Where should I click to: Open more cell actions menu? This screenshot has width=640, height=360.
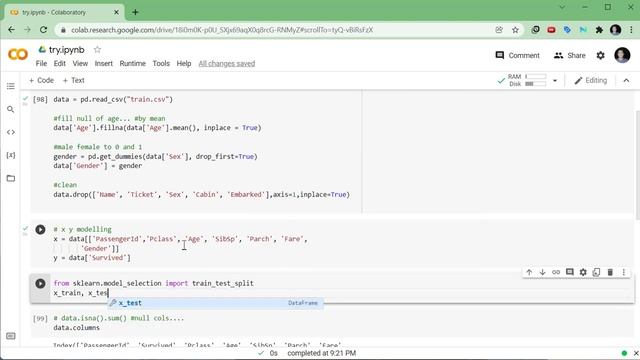pyautogui.click(x=624, y=272)
